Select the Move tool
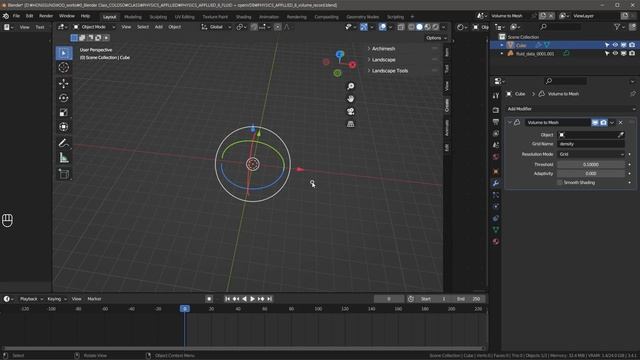Screen dimensions: 640x360 click(x=64, y=84)
